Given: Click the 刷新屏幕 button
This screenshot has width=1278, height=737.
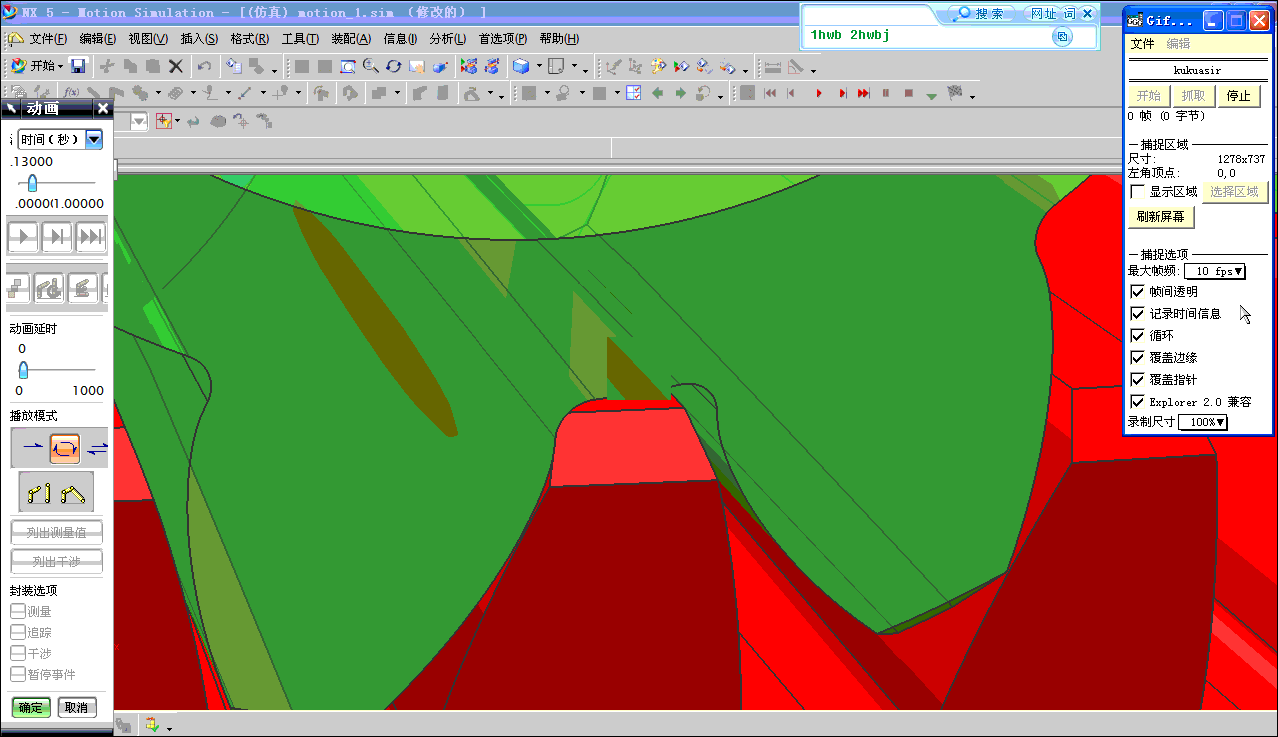Looking at the screenshot, I should [x=1161, y=216].
